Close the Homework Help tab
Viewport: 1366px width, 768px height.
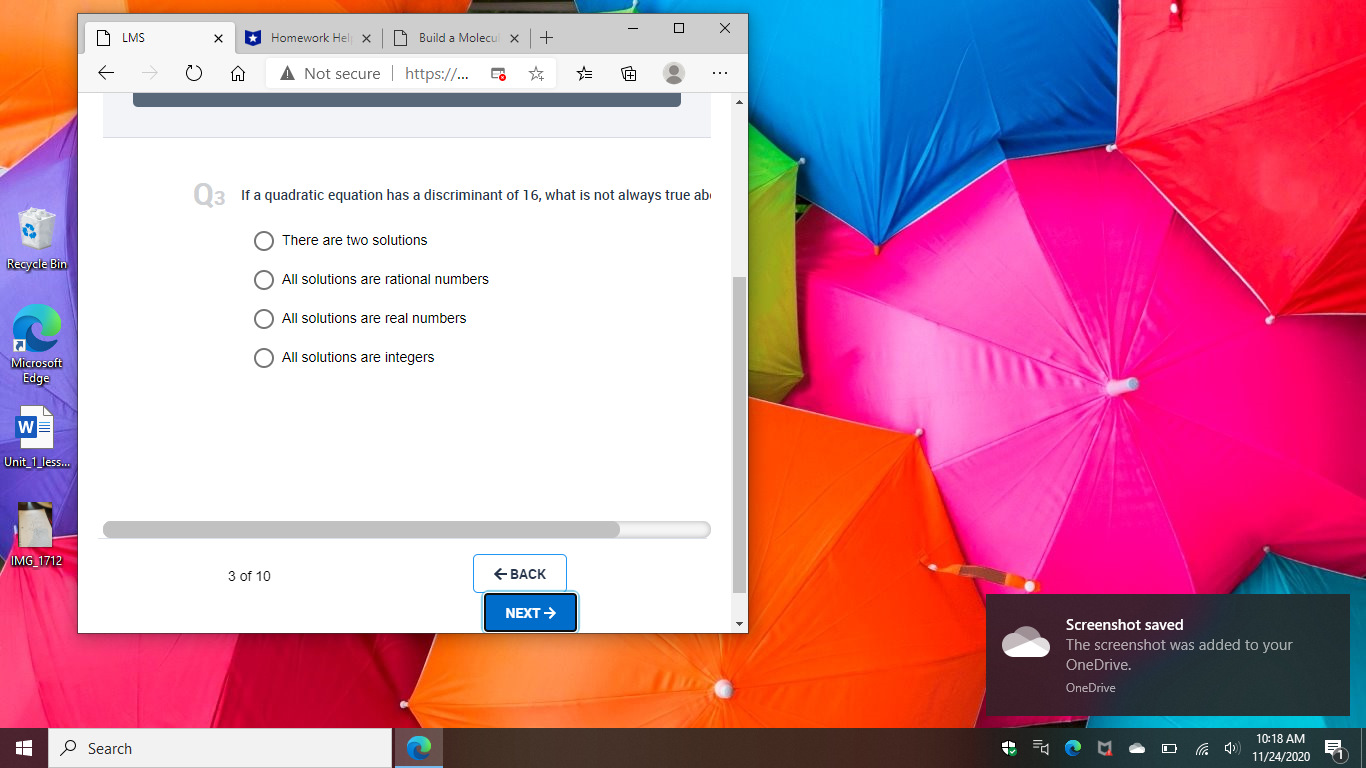[x=366, y=38]
